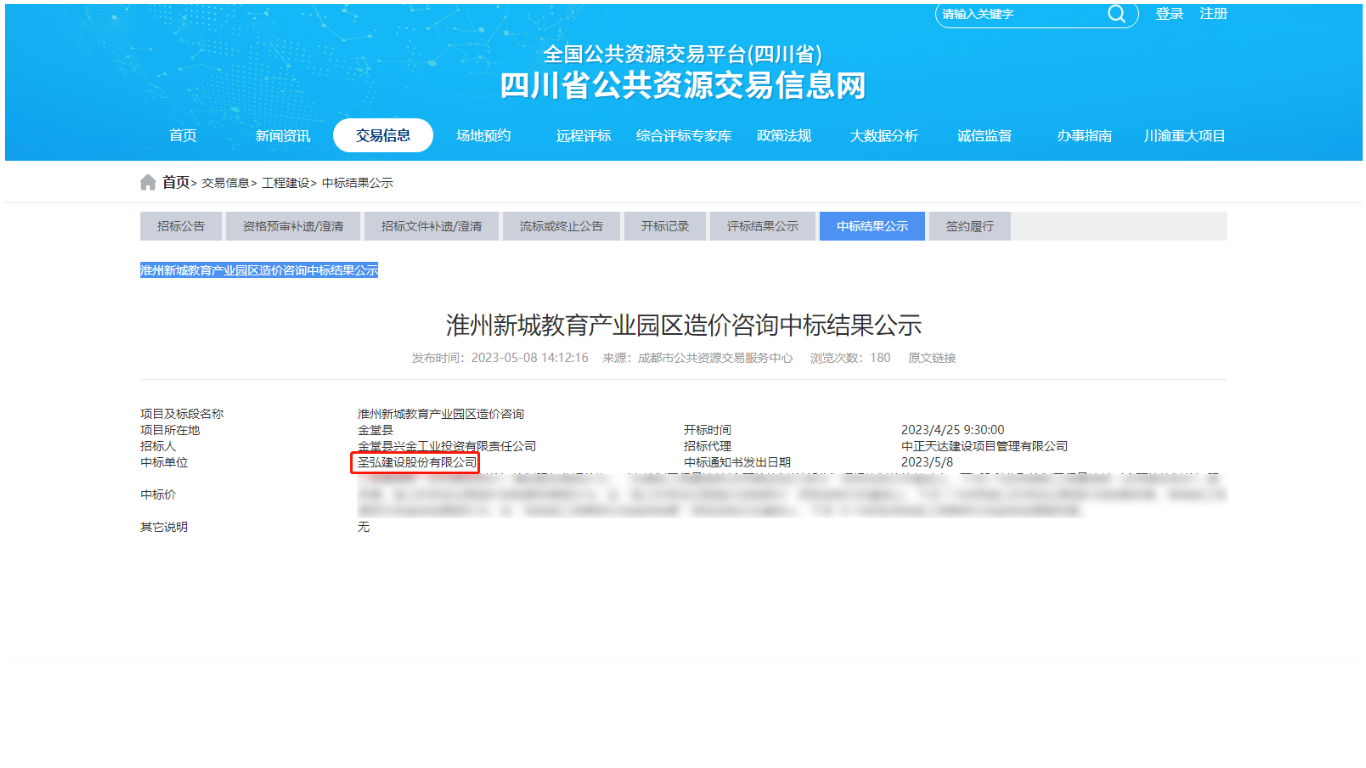Open 大数据分析 navigation item
Image resolution: width=1366 pixels, height=768 pixels.
884,136
